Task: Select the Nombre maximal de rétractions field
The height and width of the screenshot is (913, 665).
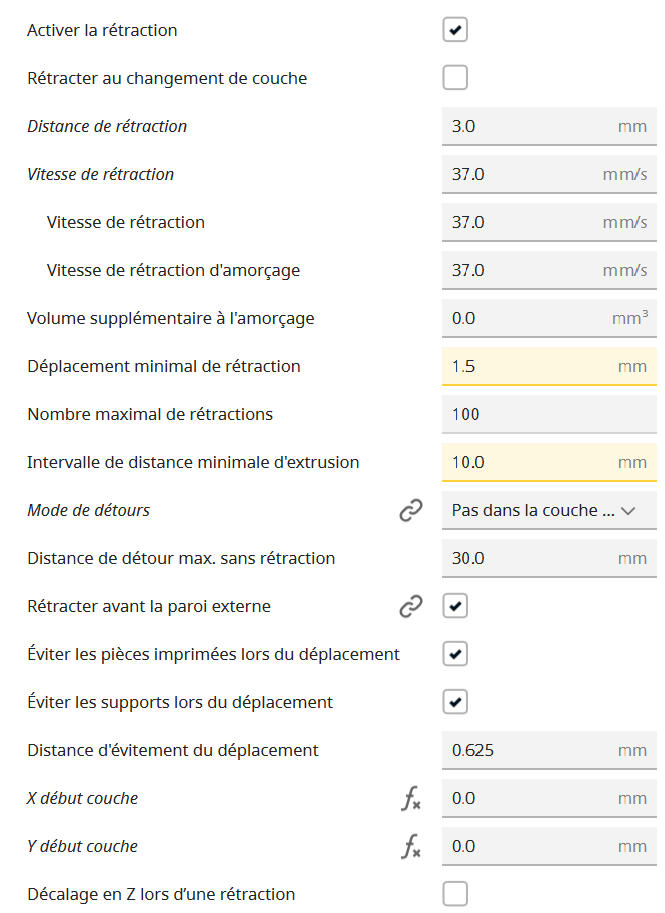Action: pos(549,415)
